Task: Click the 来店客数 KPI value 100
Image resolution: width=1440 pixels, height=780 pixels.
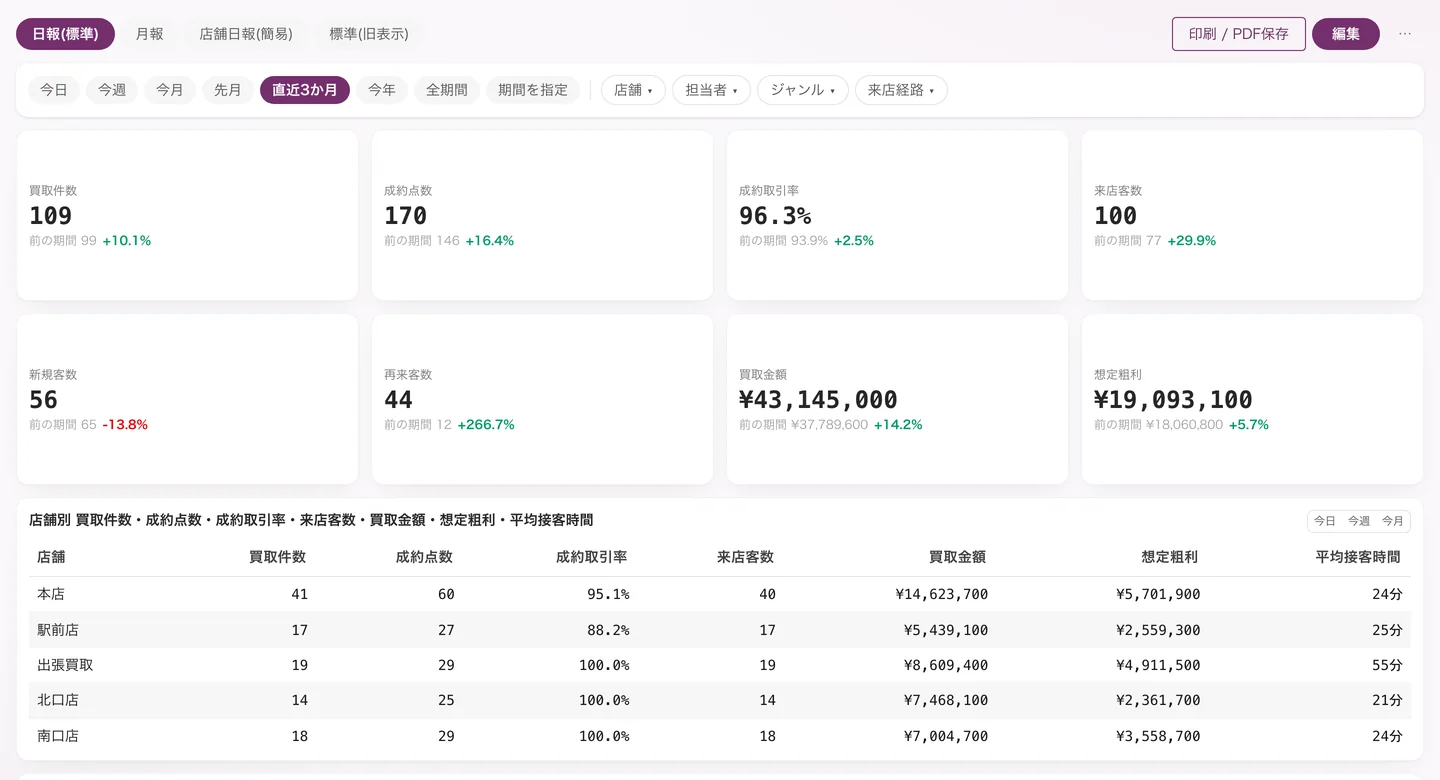Action: 1116,216
